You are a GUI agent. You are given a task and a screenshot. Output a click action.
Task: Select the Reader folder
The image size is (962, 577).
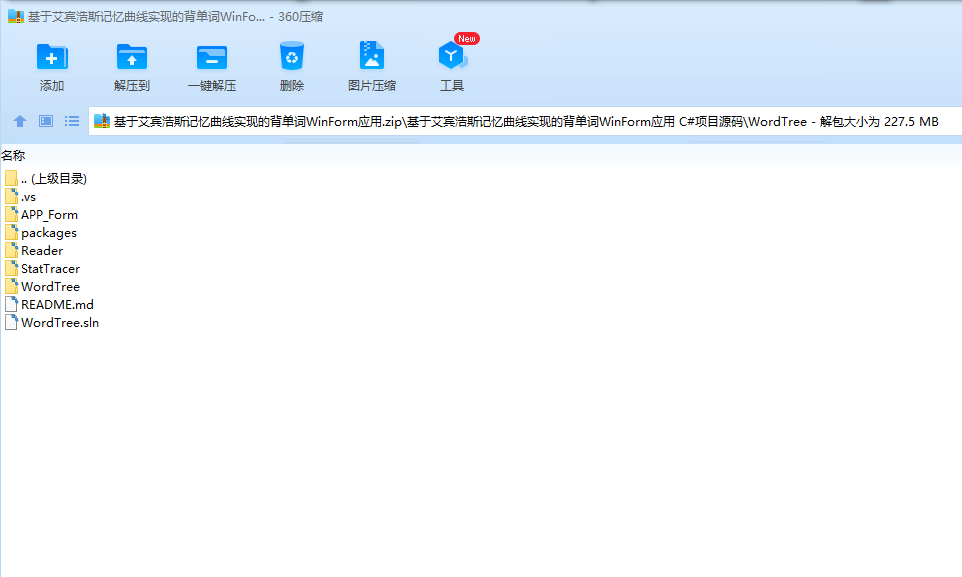(x=34, y=250)
